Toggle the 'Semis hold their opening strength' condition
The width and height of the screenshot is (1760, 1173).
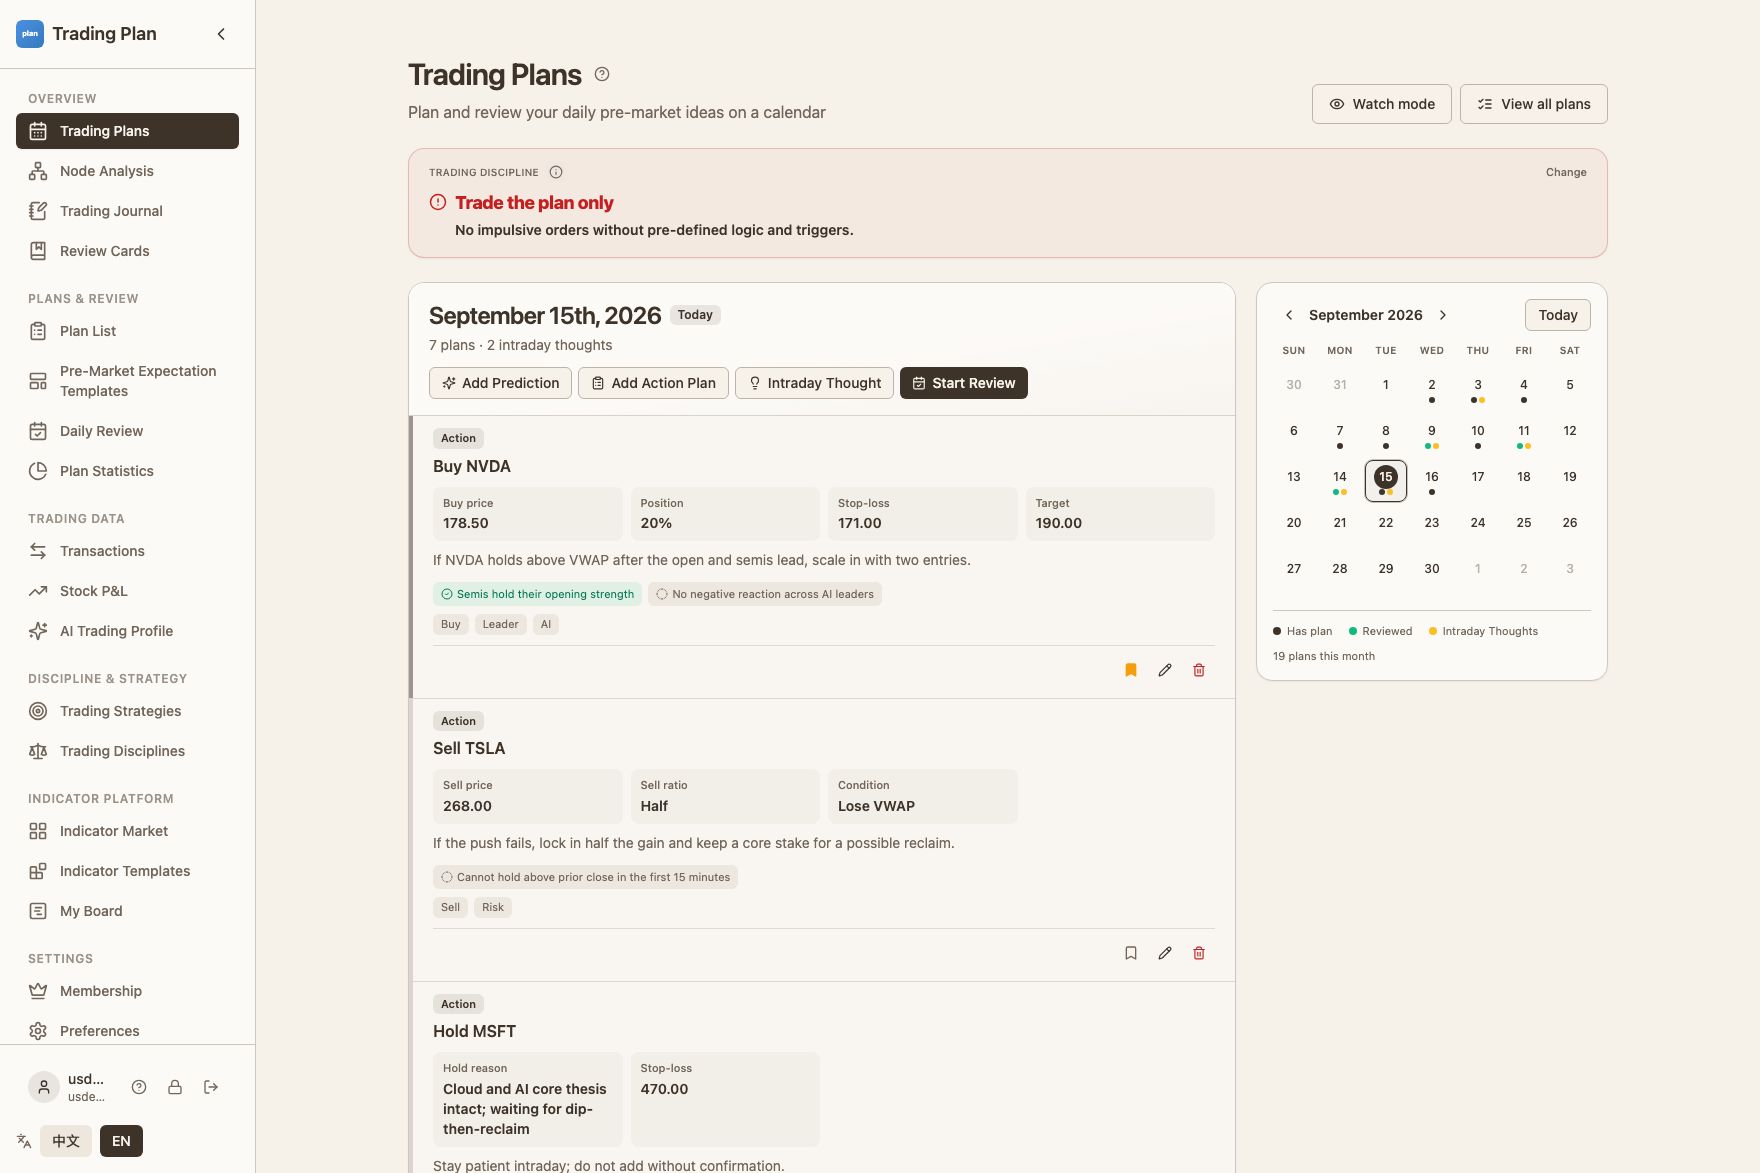click(x=537, y=594)
